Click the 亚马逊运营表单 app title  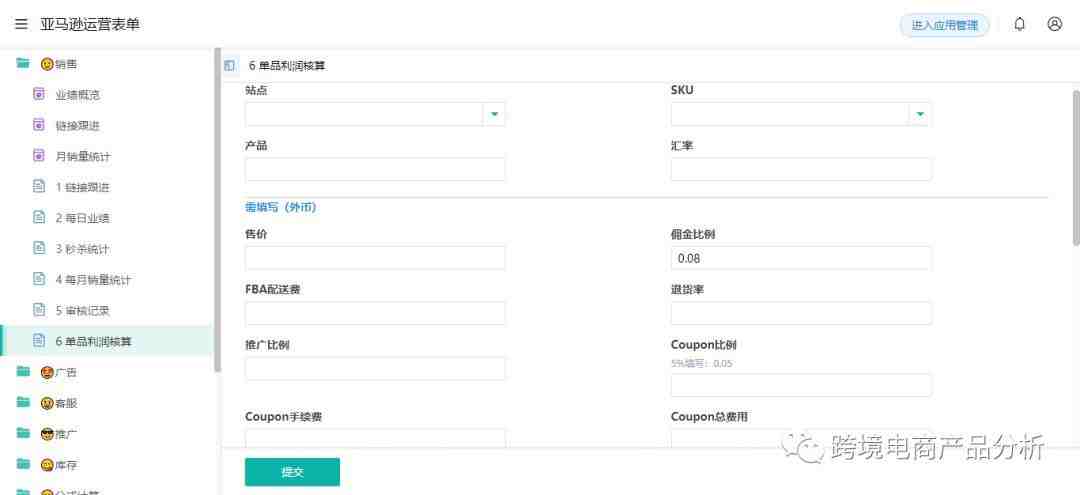pyautogui.click(x=90, y=24)
